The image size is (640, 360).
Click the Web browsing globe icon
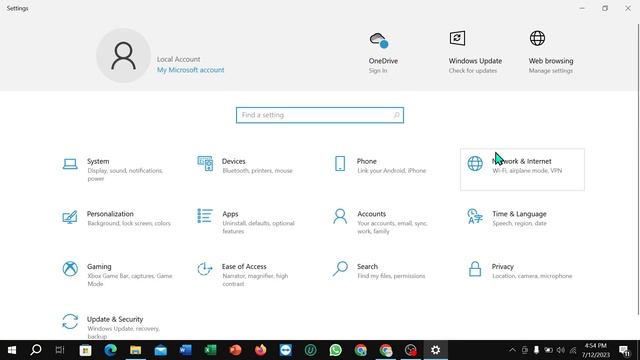pyautogui.click(x=537, y=38)
